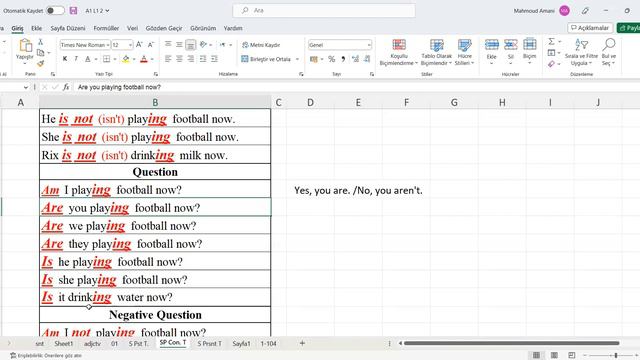
Task: Apply Comma Style number format
Action: point(343,59)
